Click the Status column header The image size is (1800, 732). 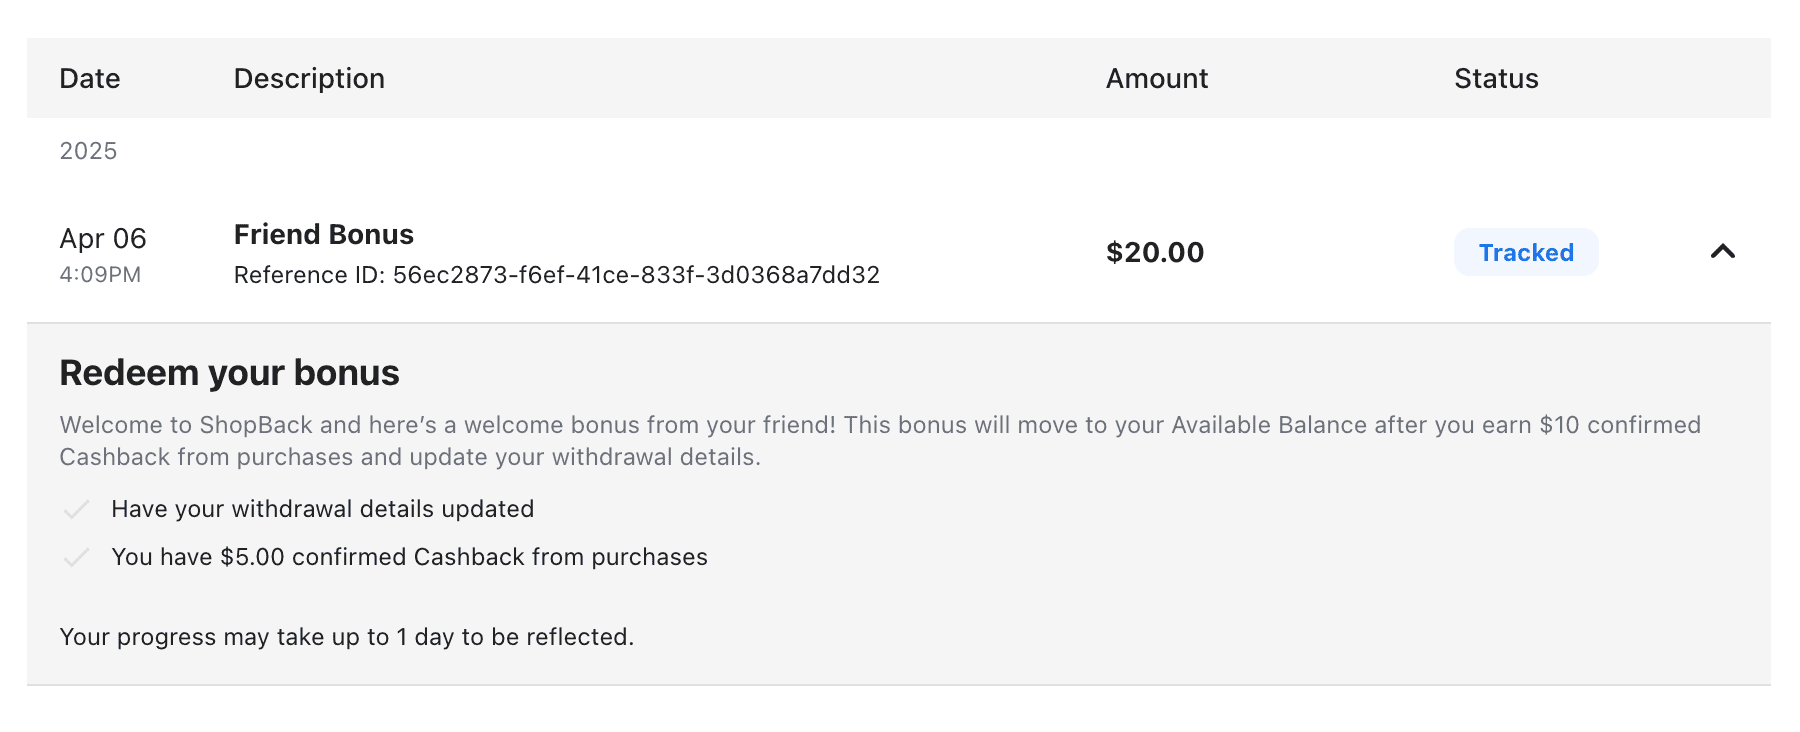coord(1496,79)
